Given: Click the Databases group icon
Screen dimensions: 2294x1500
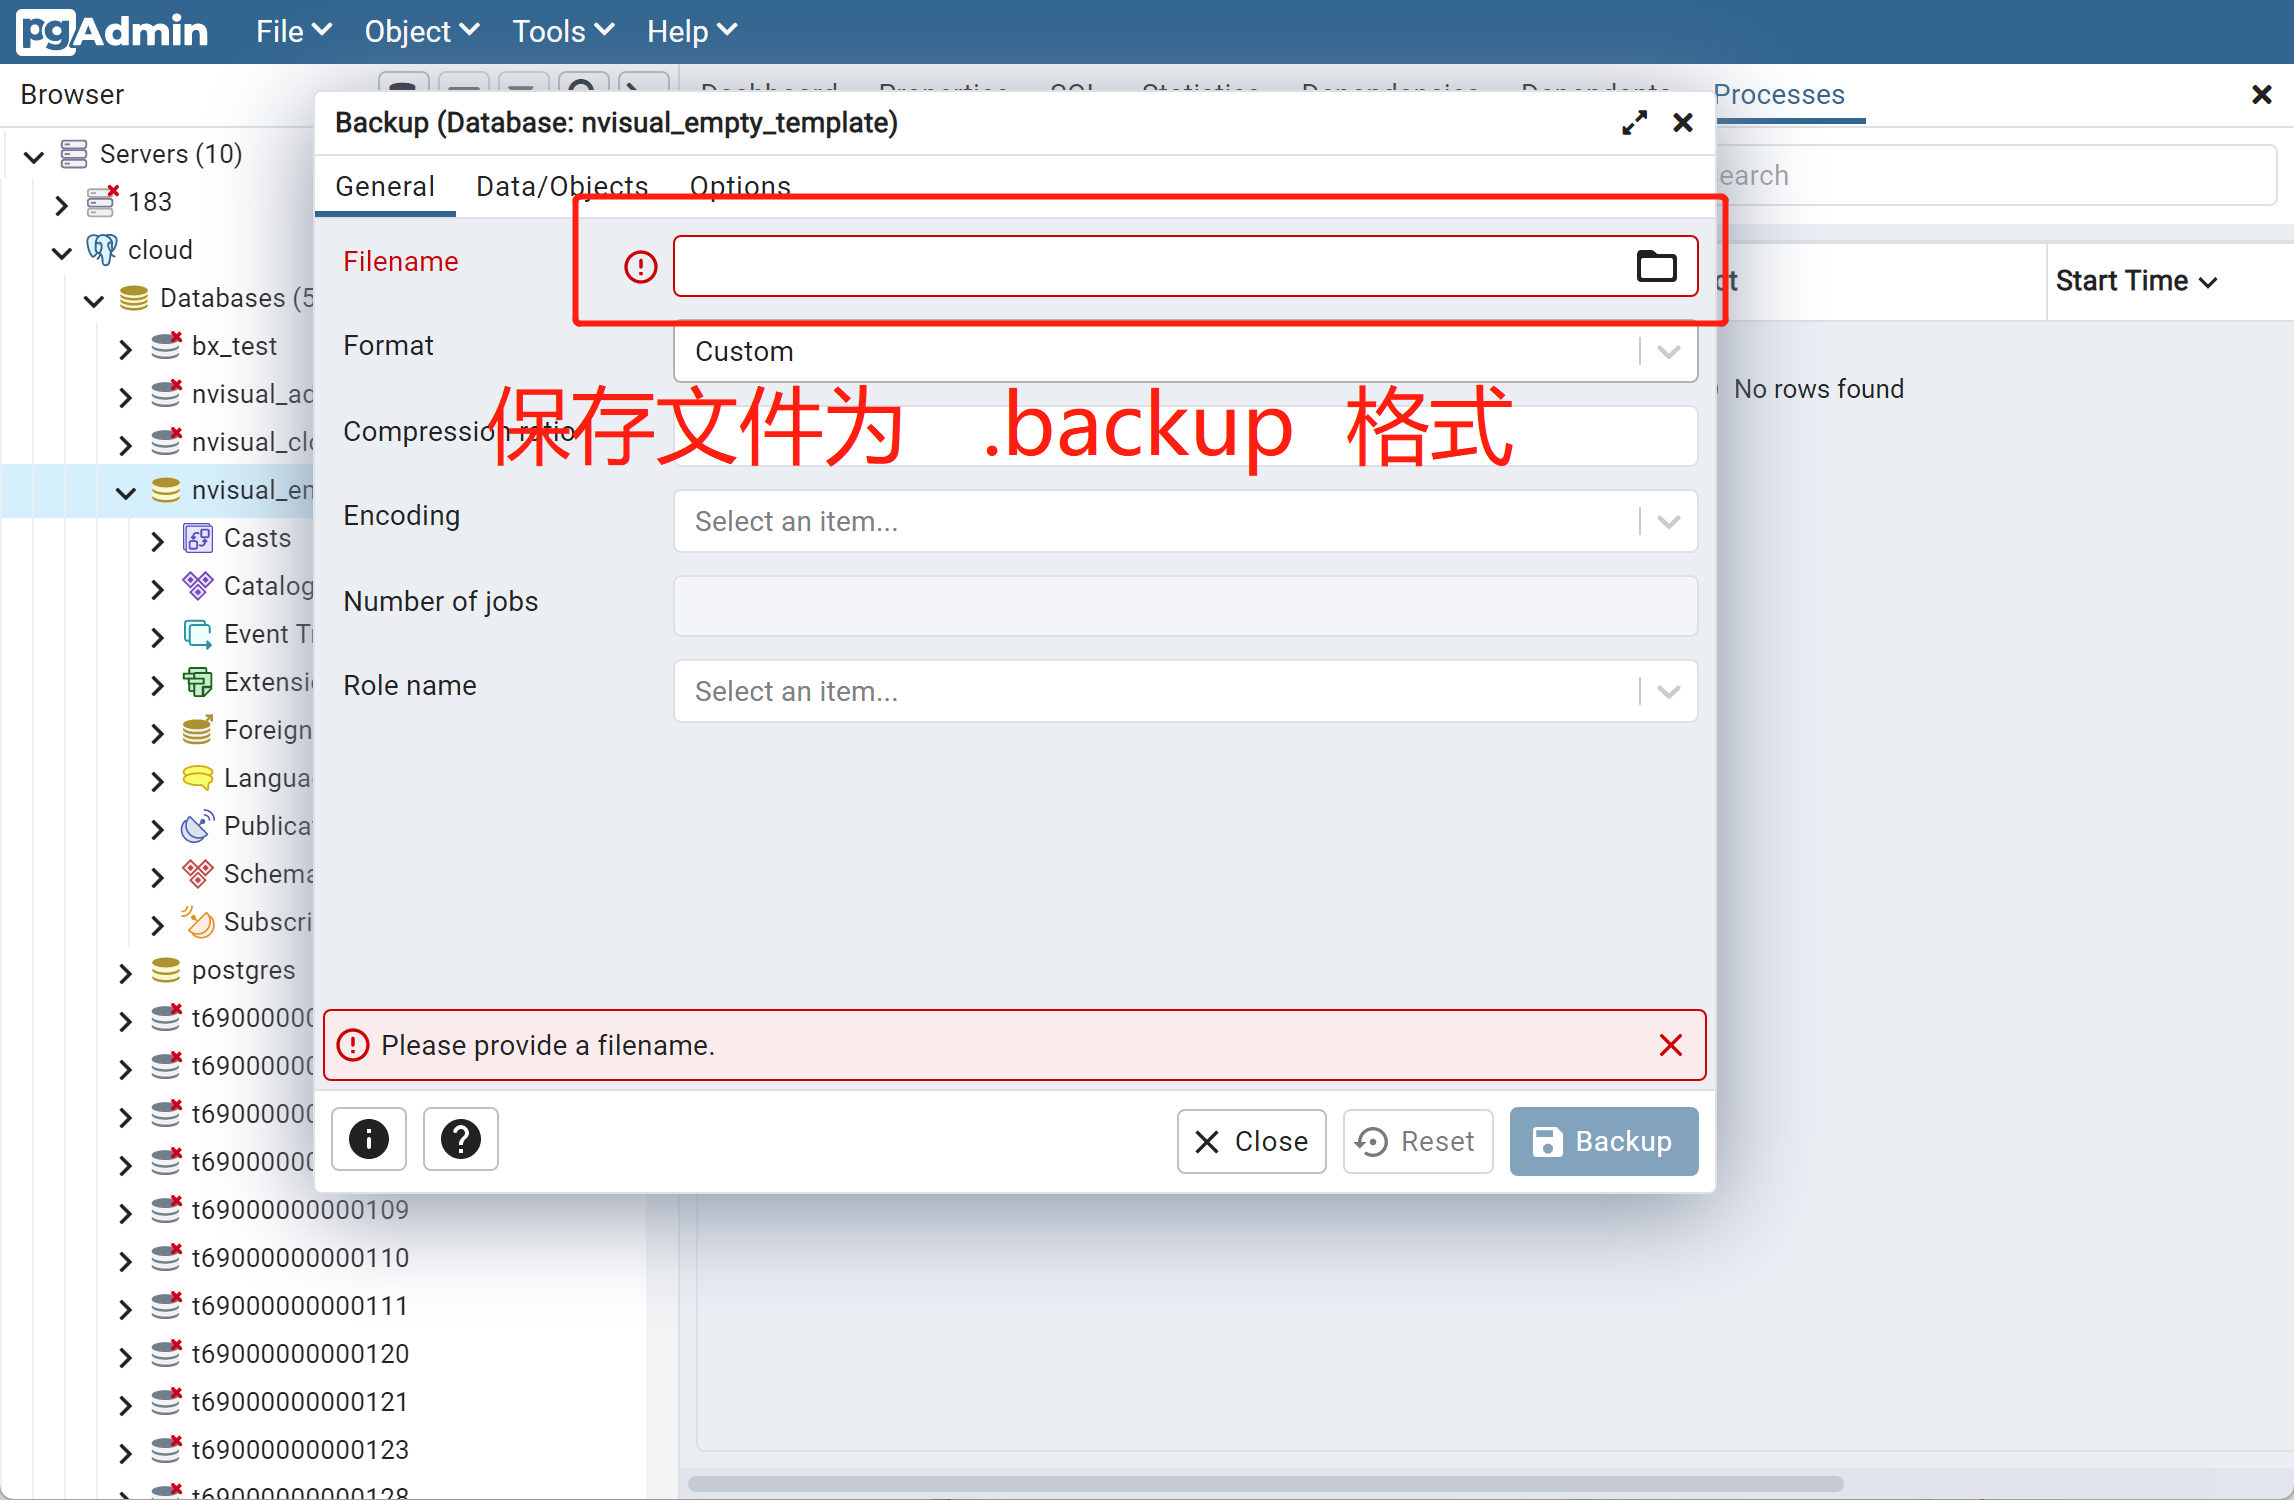Looking at the screenshot, I should pyautogui.click(x=133, y=298).
